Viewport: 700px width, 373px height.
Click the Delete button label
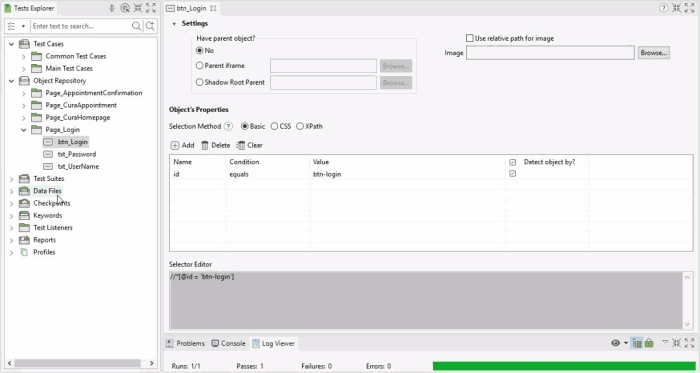pyautogui.click(x=221, y=145)
